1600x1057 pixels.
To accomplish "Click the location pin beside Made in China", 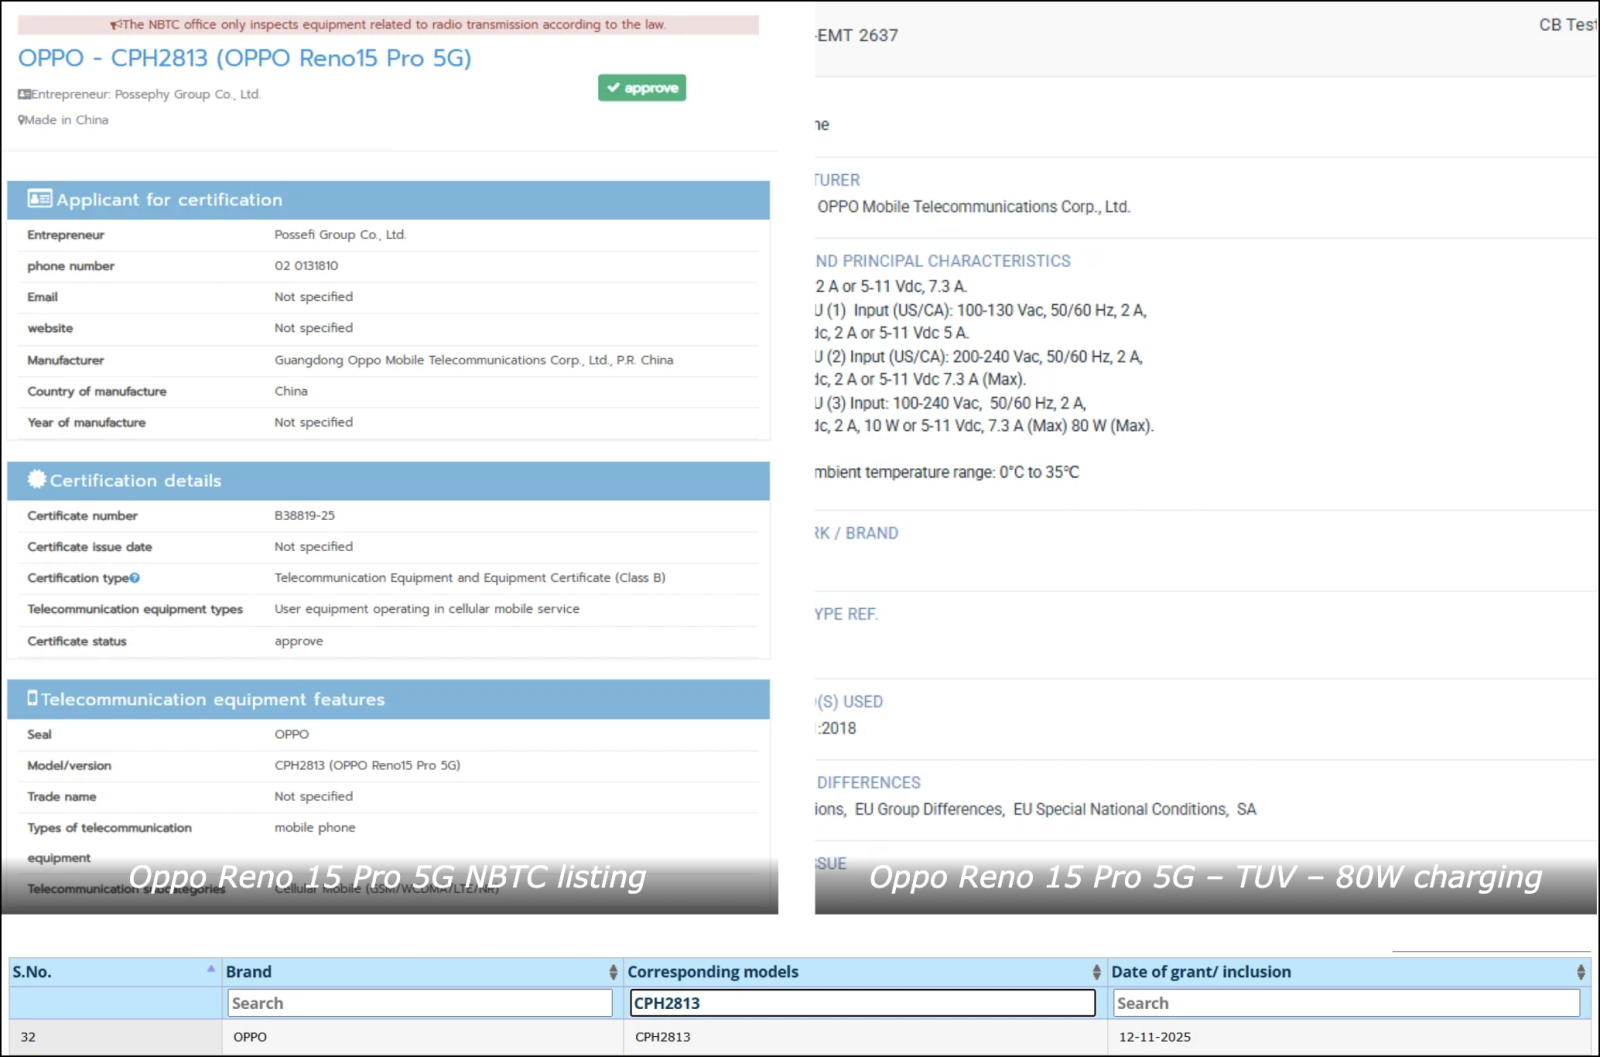I will pyautogui.click(x=21, y=120).
